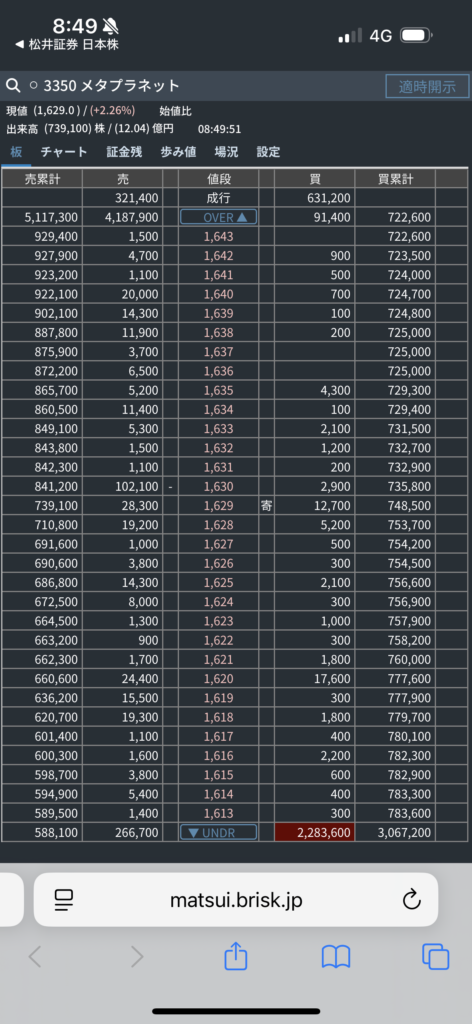
Task: Expand the UNDR price range
Action: pyautogui.click(x=218, y=833)
